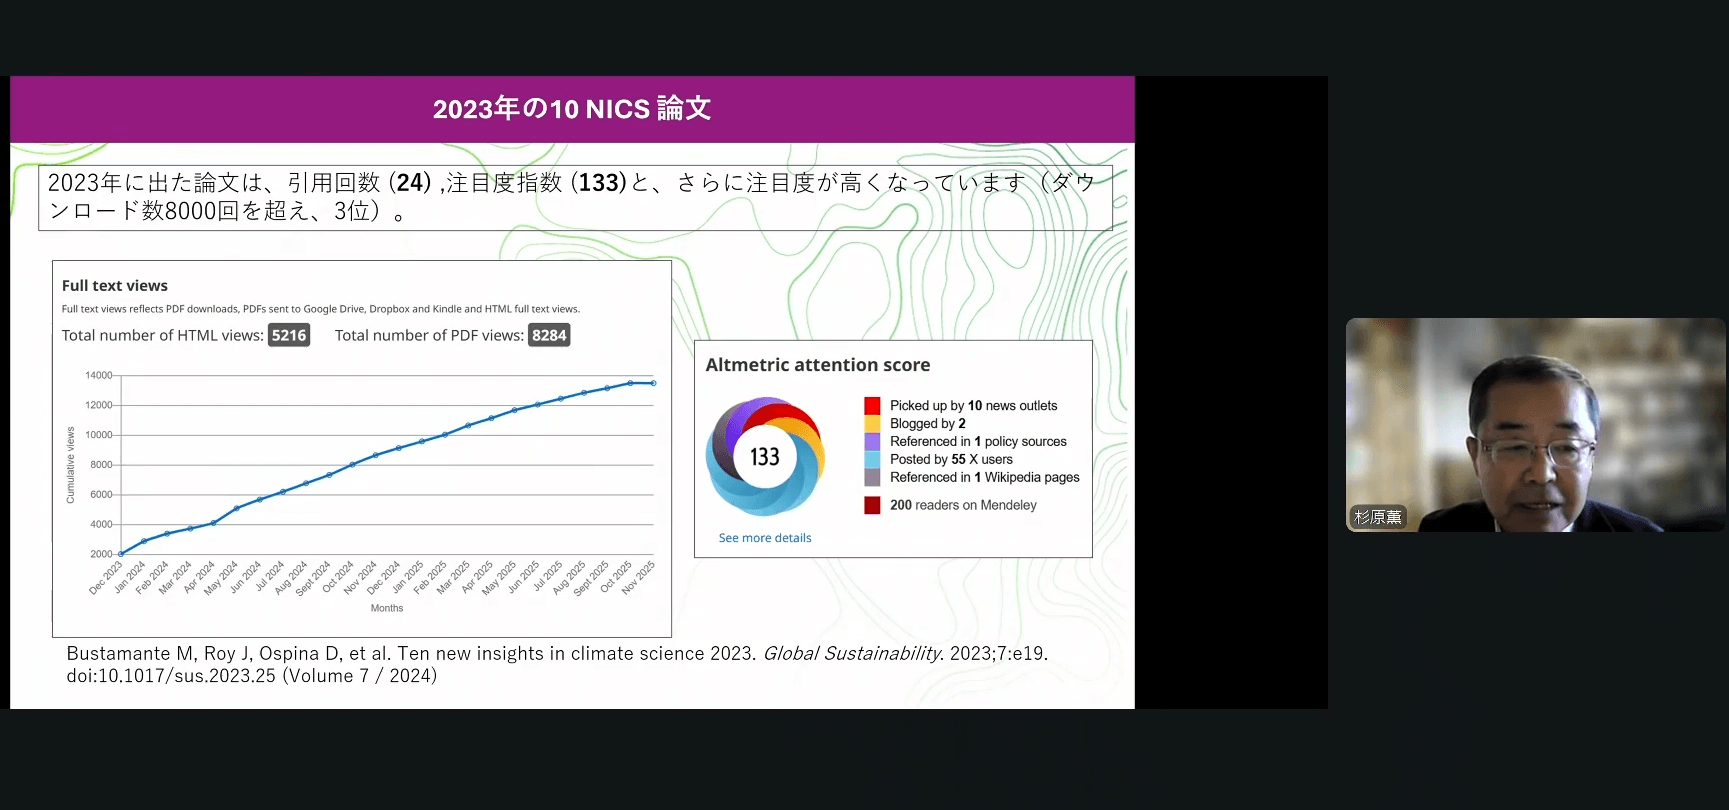Click the Dec 2023 data point on chart

(121, 553)
